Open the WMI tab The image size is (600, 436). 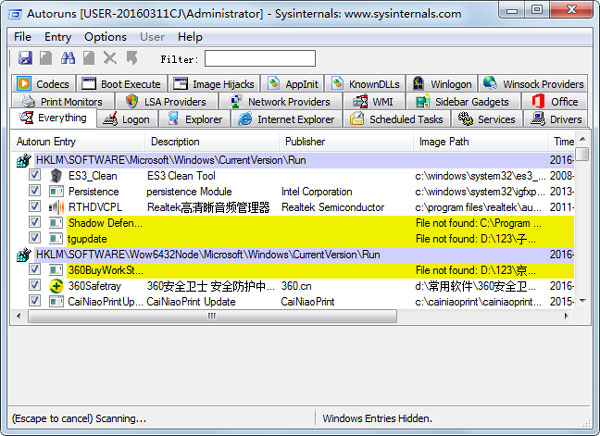coord(373,101)
